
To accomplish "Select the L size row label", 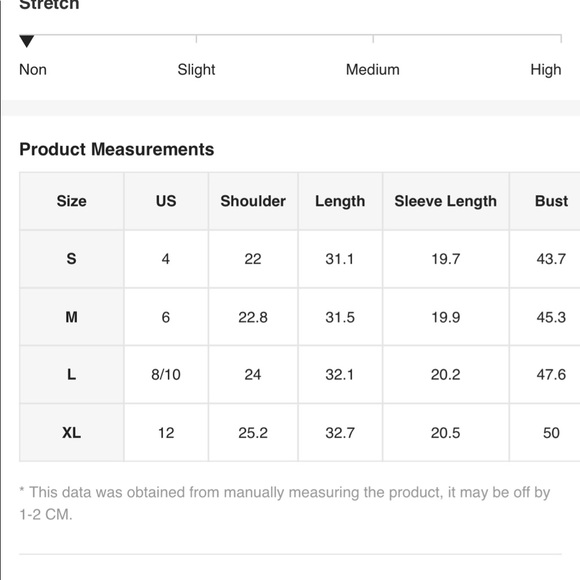I will pos(71,374).
